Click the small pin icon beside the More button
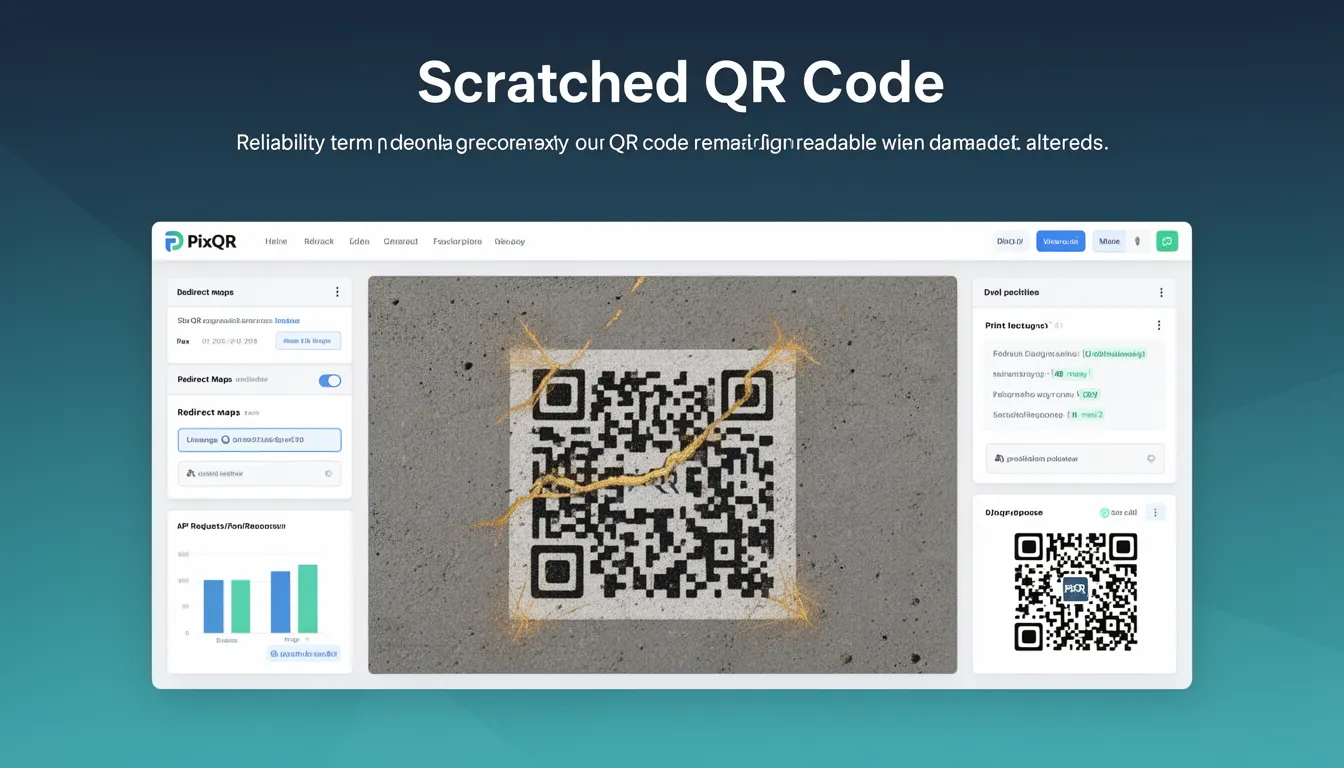The width and height of the screenshot is (1344, 768). click(1137, 241)
